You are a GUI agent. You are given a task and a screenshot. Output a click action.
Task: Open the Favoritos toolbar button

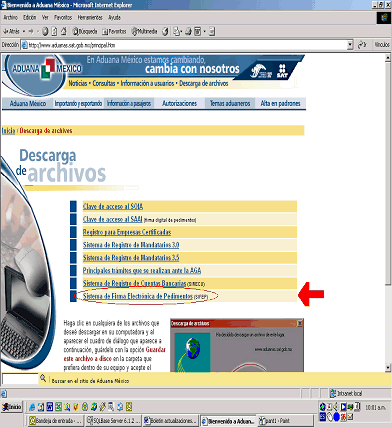coord(114,31)
